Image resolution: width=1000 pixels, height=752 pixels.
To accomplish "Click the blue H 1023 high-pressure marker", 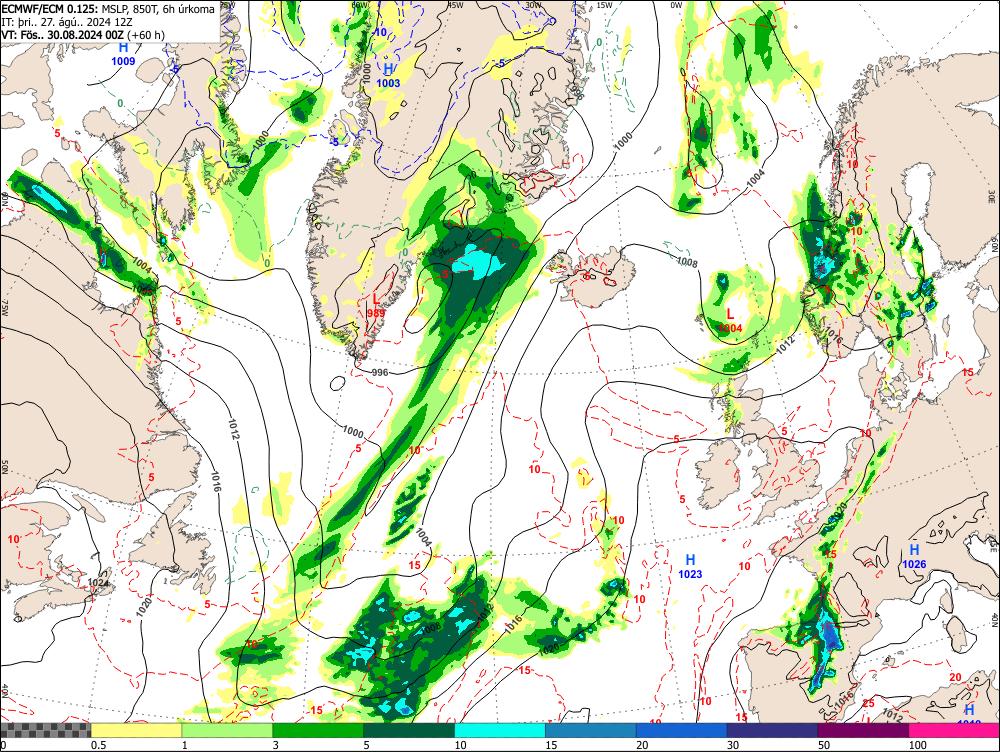I will 690,566.
